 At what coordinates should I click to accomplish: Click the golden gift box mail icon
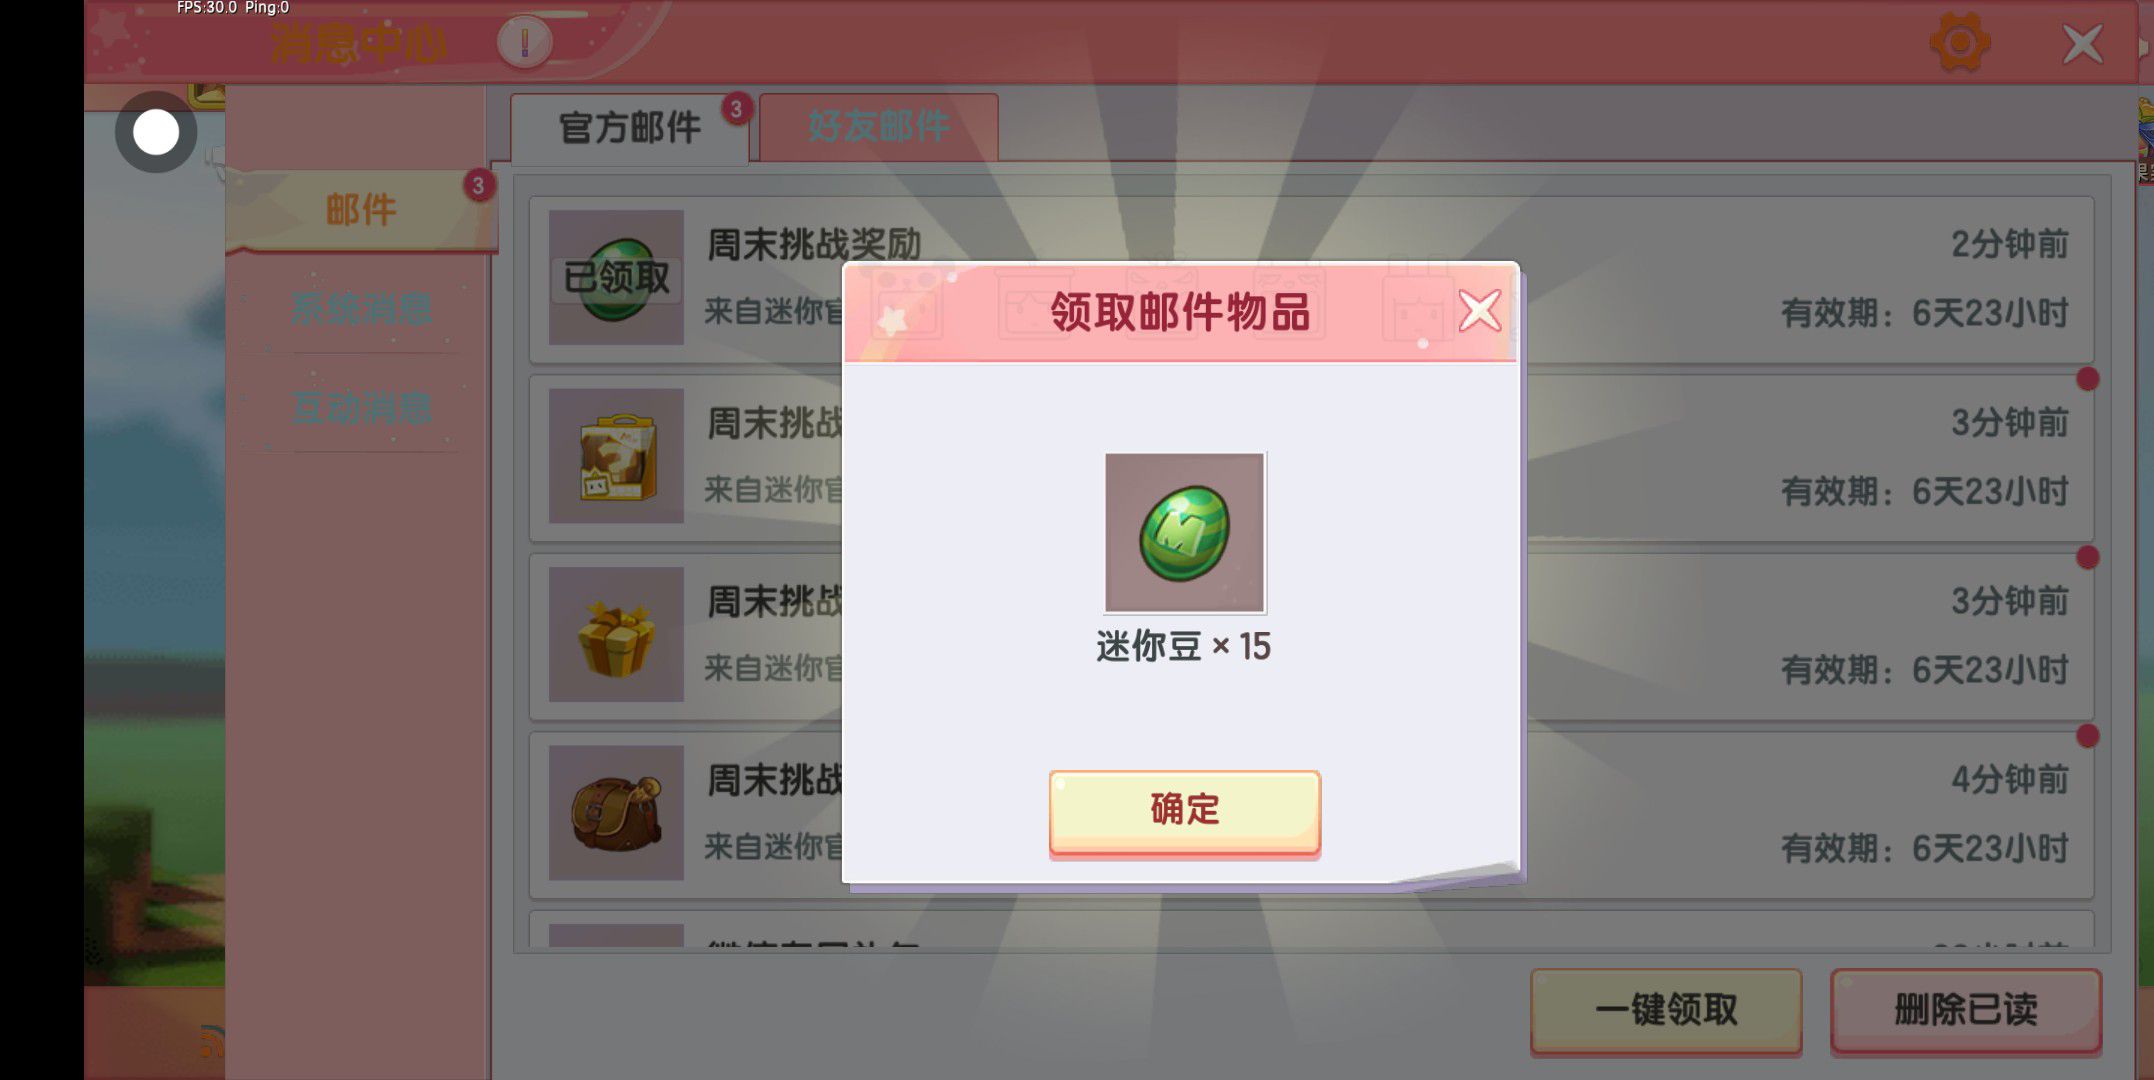pos(616,634)
